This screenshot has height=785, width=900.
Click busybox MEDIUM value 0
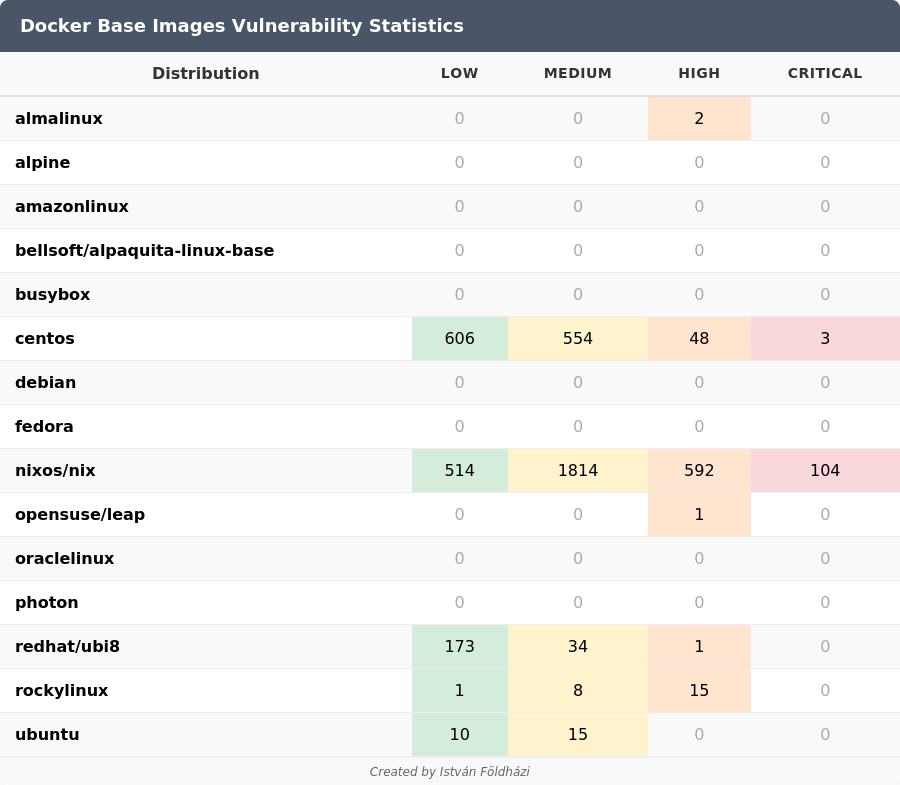click(x=577, y=294)
